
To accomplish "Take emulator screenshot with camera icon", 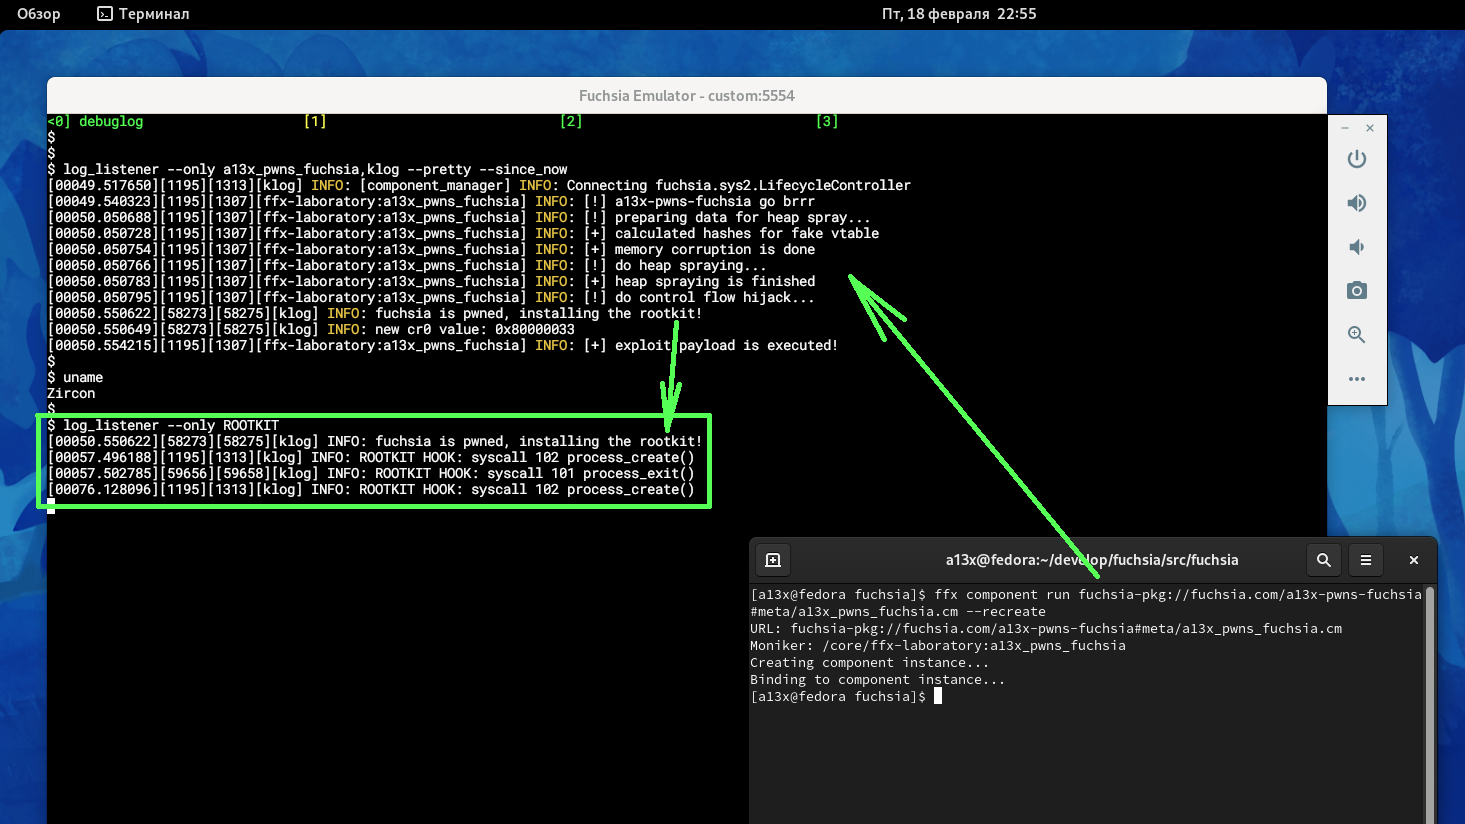I will click(1356, 291).
